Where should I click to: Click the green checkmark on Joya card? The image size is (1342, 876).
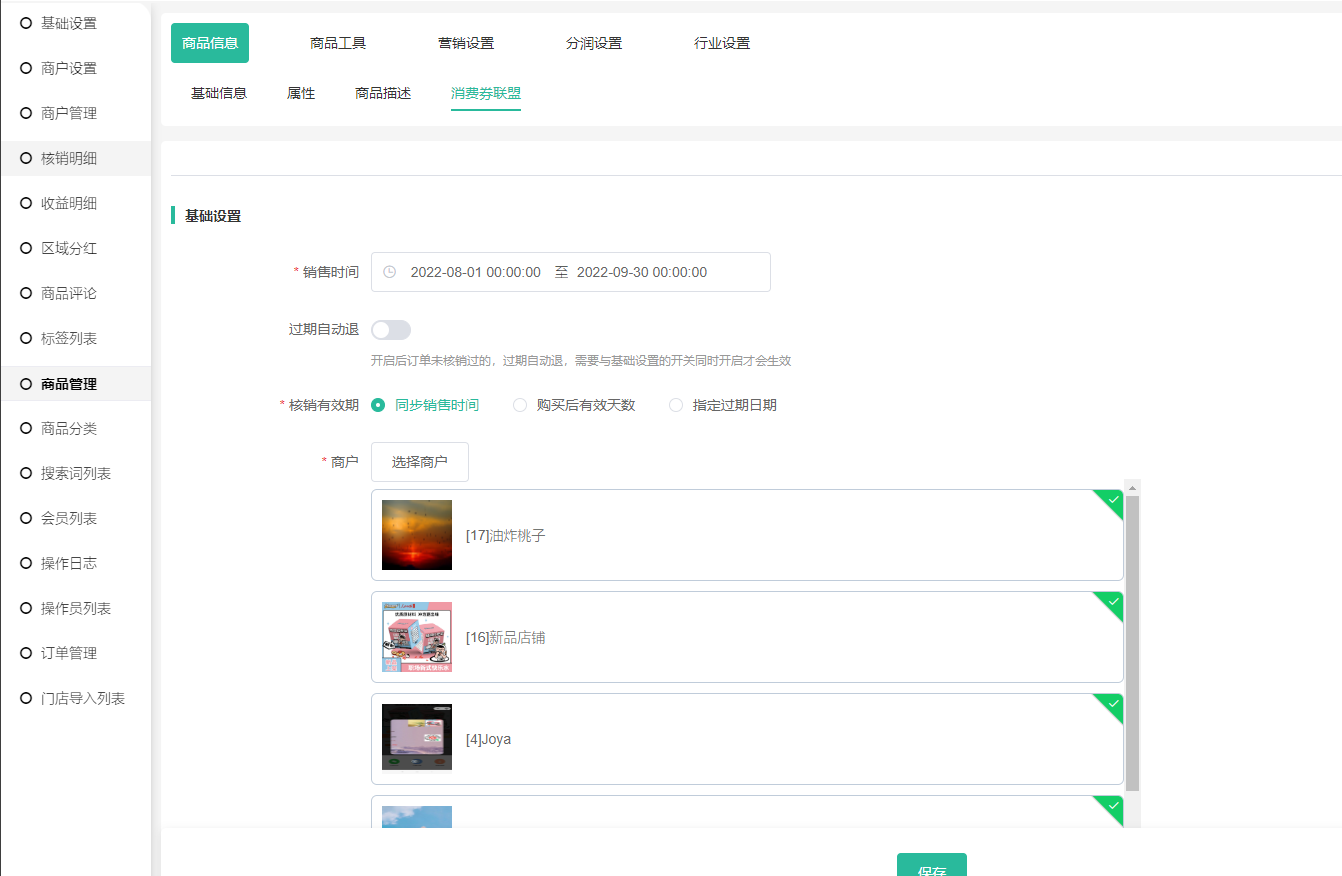1112,704
